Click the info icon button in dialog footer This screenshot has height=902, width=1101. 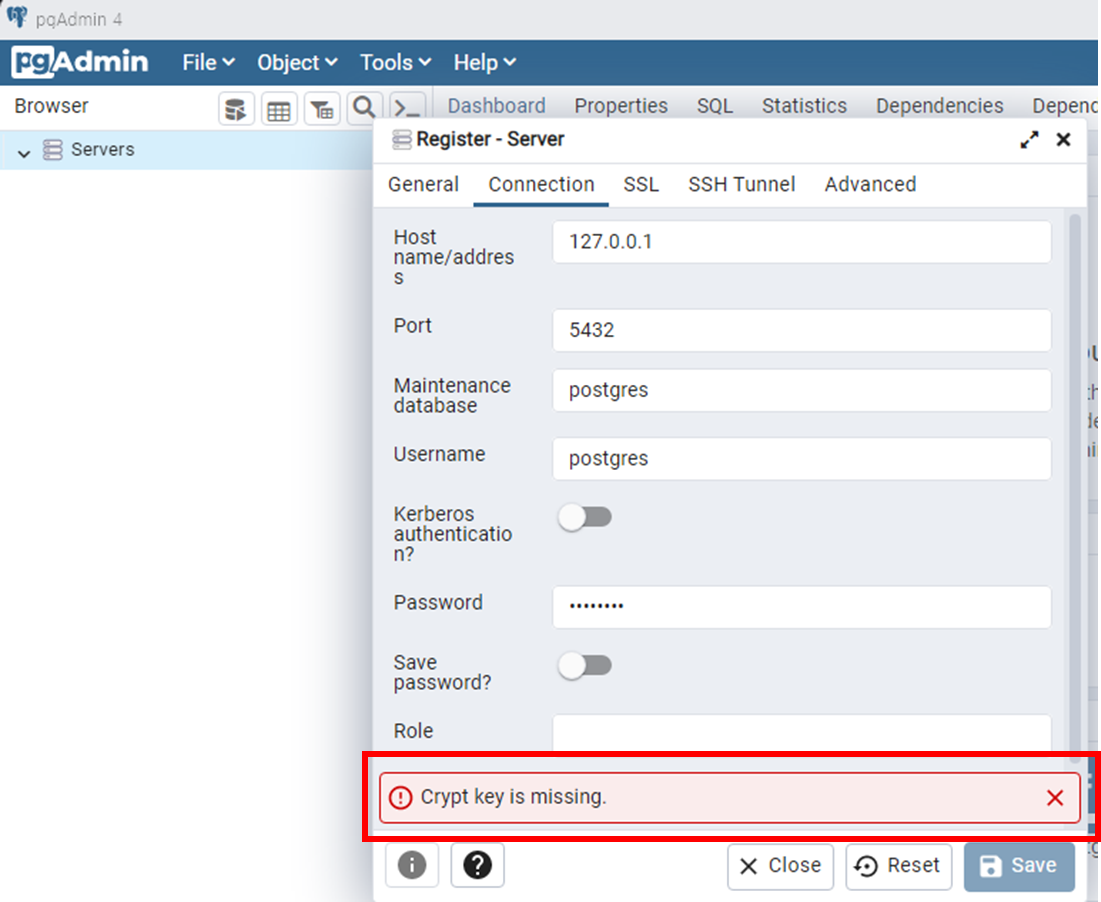click(x=412, y=865)
